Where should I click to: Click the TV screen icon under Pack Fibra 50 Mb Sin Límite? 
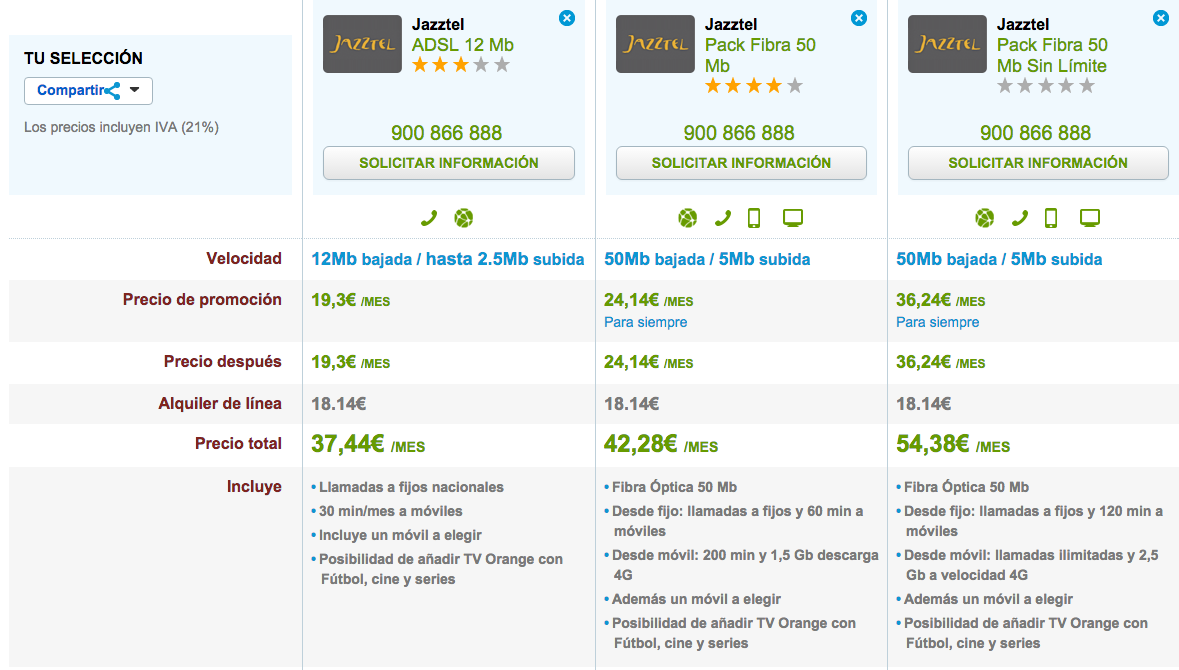coord(1090,218)
